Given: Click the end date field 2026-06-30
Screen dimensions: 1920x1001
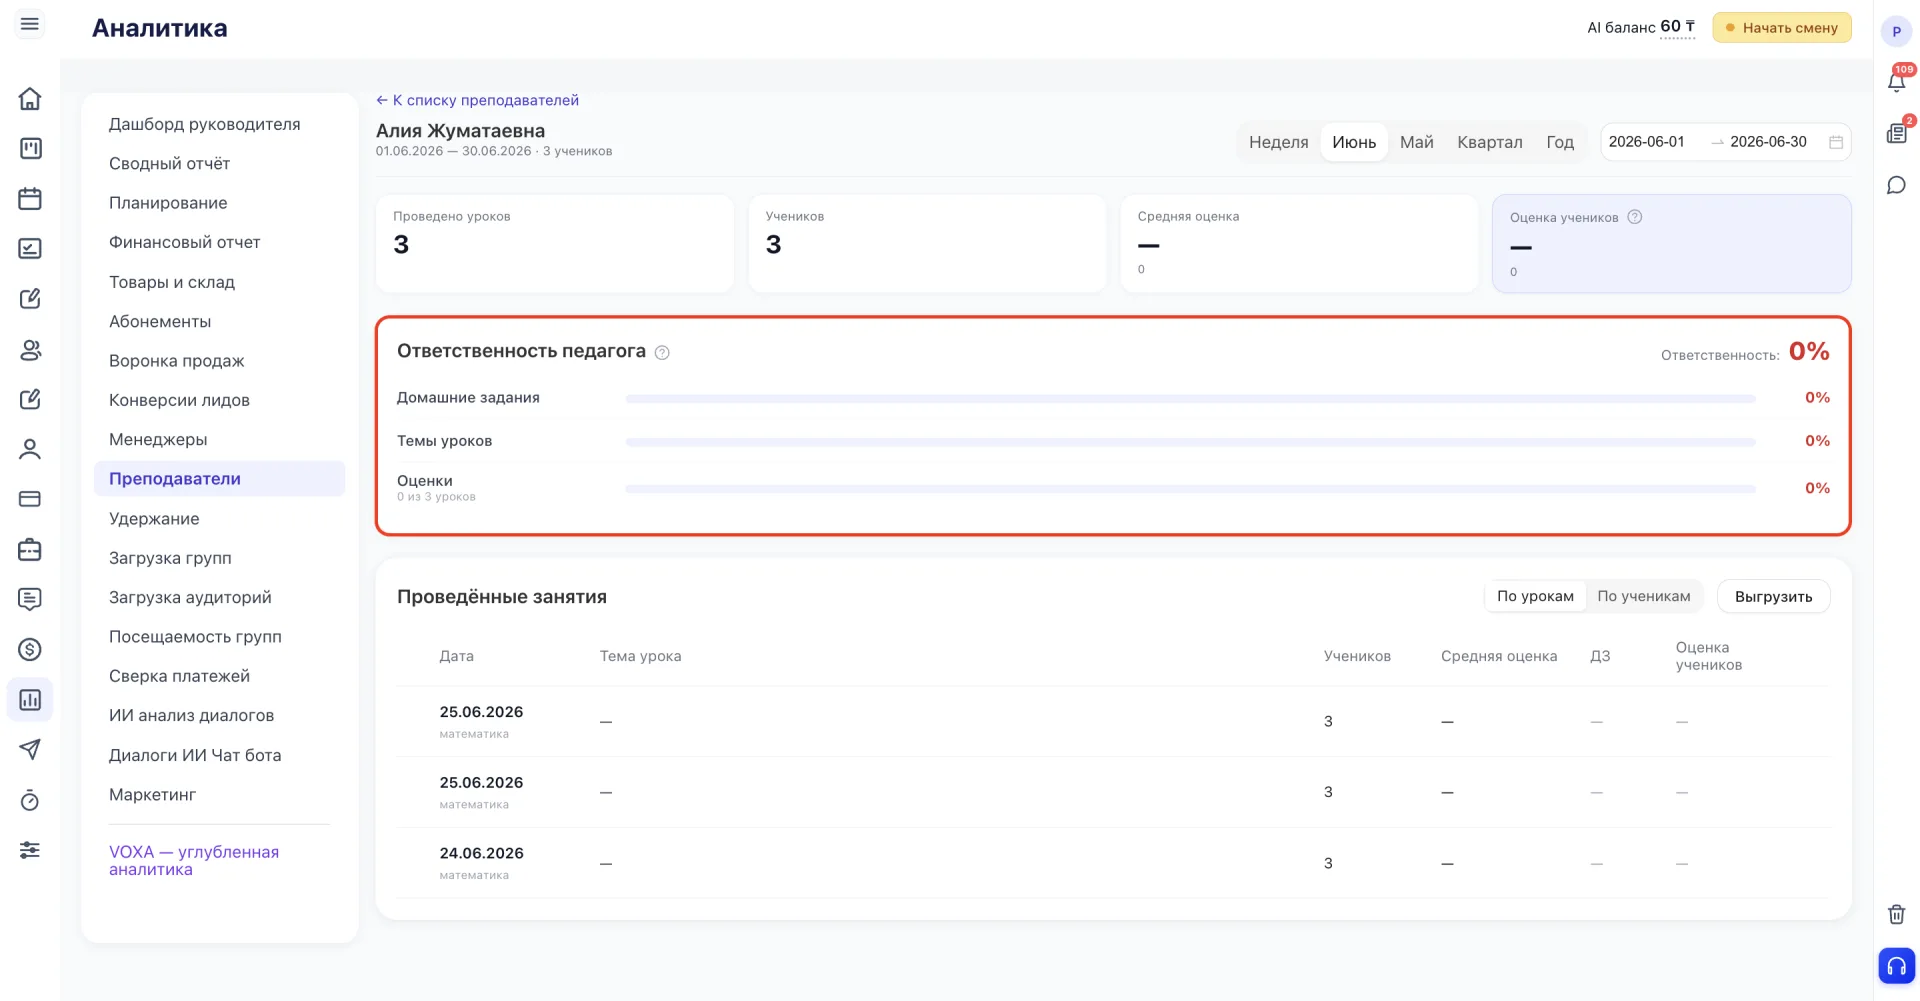Looking at the screenshot, I should point(1768,142).
